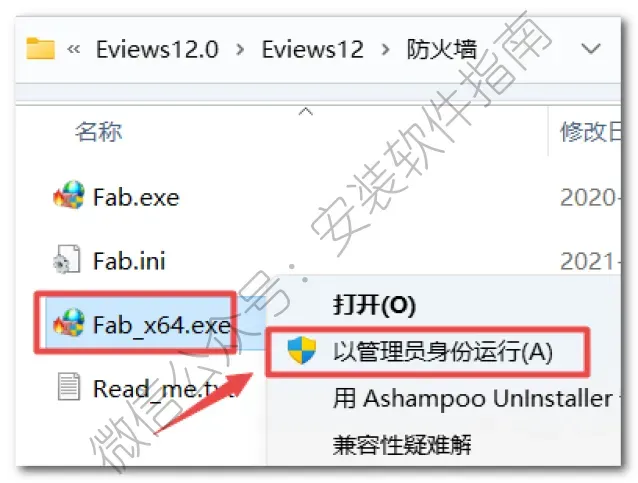This screenshot has width=638, height=483.
Task: Choose 打开(O) from context menu
Action: click(x=374, y=304)
